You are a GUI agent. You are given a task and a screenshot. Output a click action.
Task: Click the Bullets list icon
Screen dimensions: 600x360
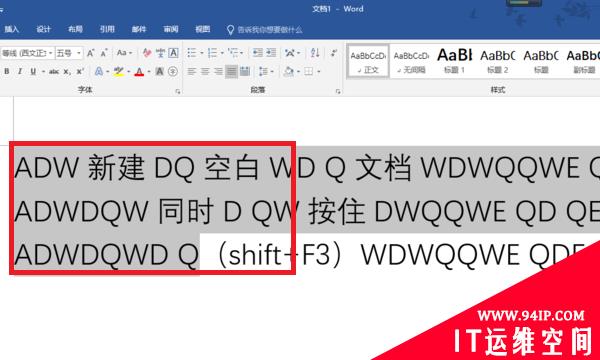pyautogui.click(x=192, y=53)
